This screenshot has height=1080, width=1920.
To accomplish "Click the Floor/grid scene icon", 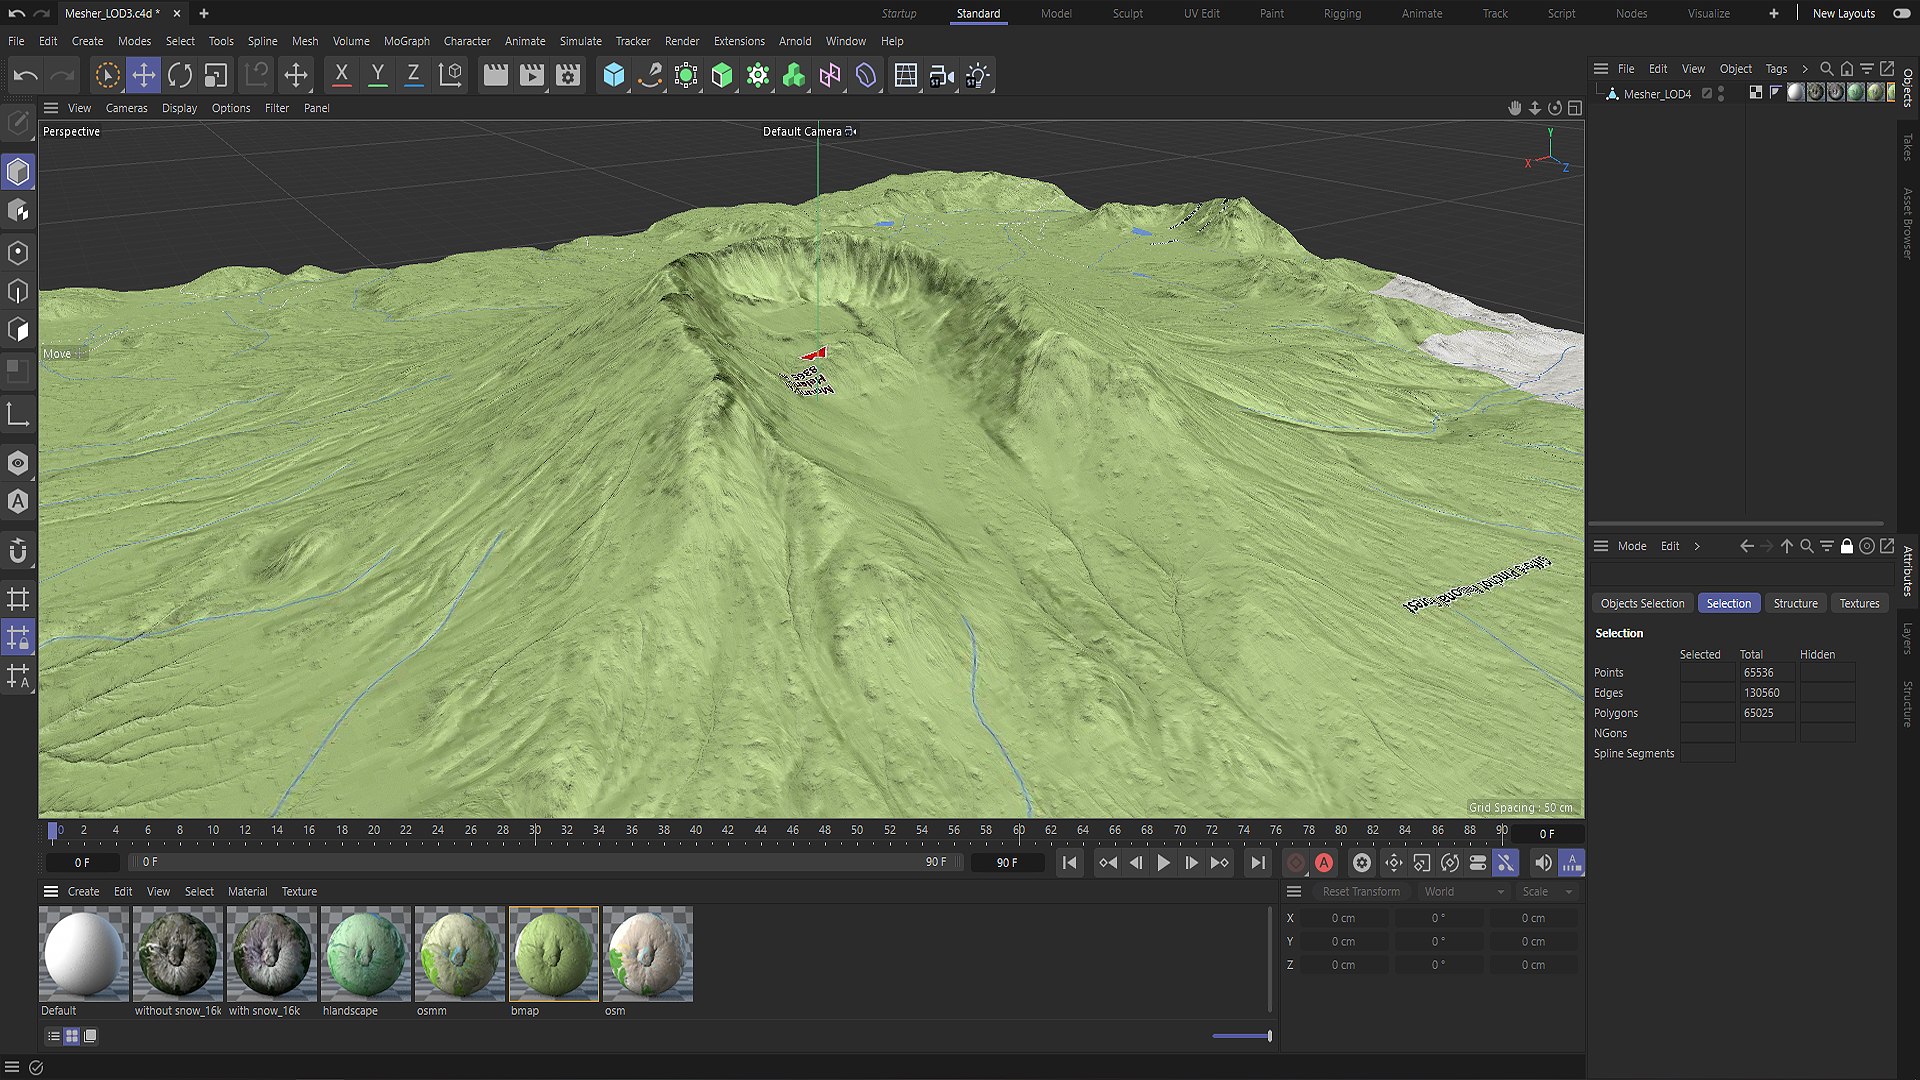I will click(906, 75).
